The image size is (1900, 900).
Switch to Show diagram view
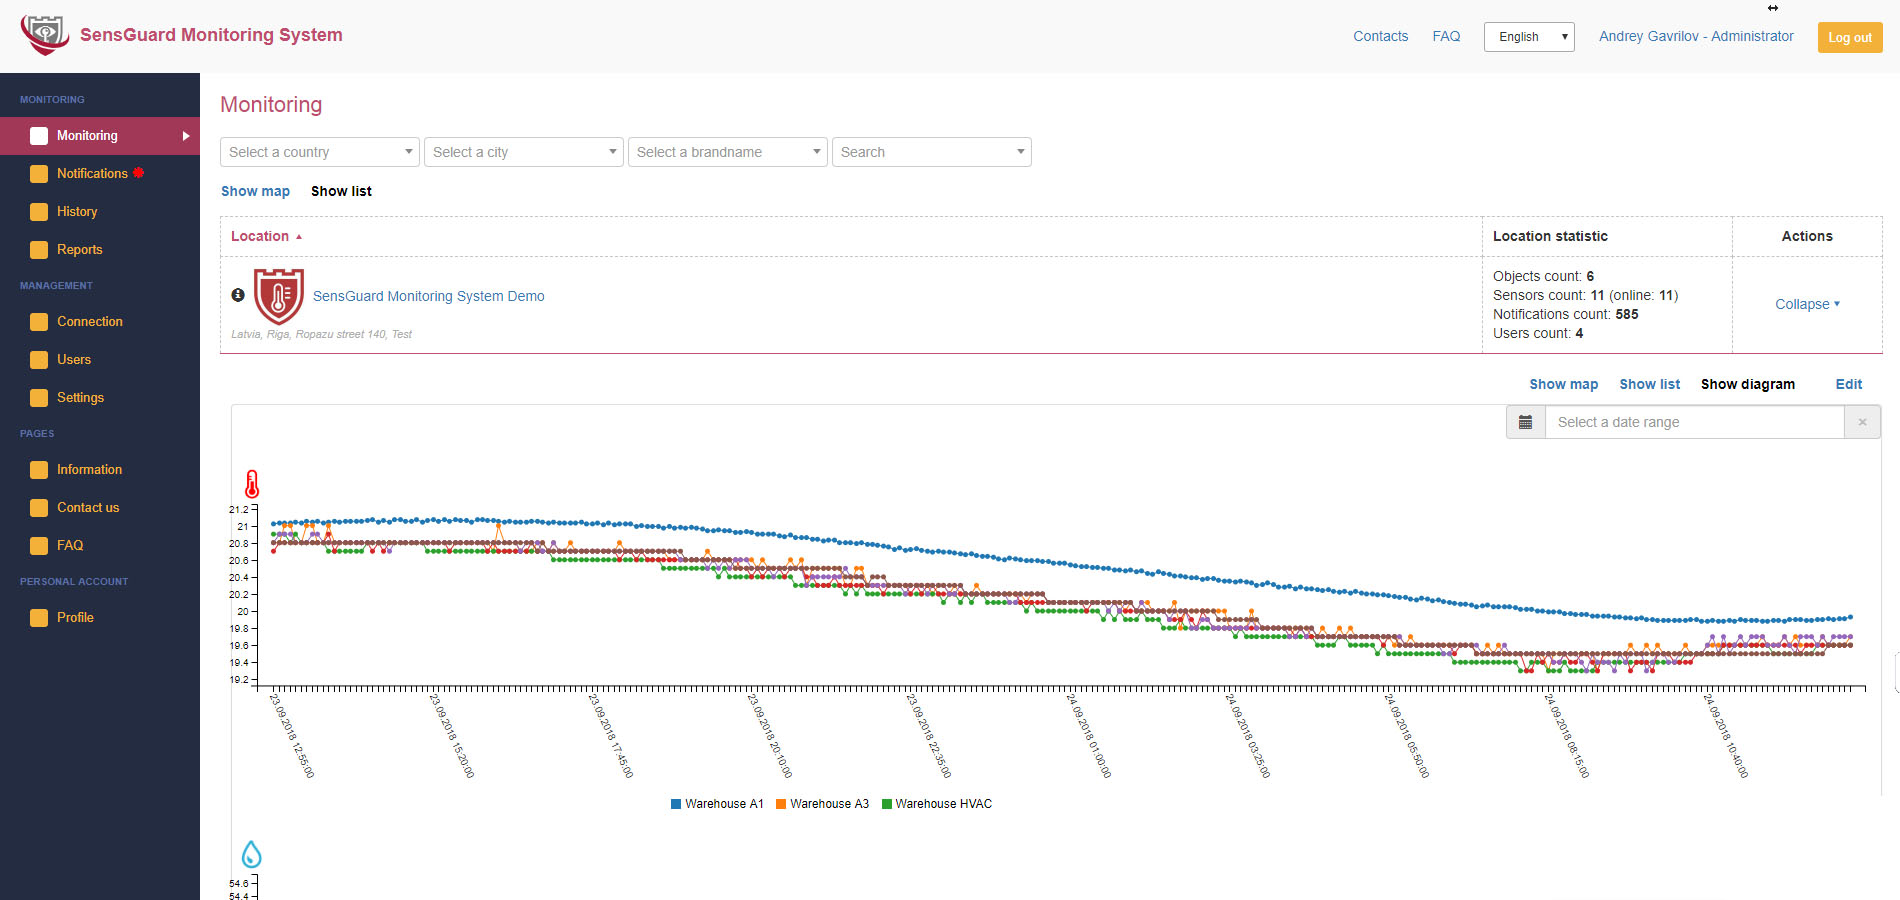click(1747, 384)
